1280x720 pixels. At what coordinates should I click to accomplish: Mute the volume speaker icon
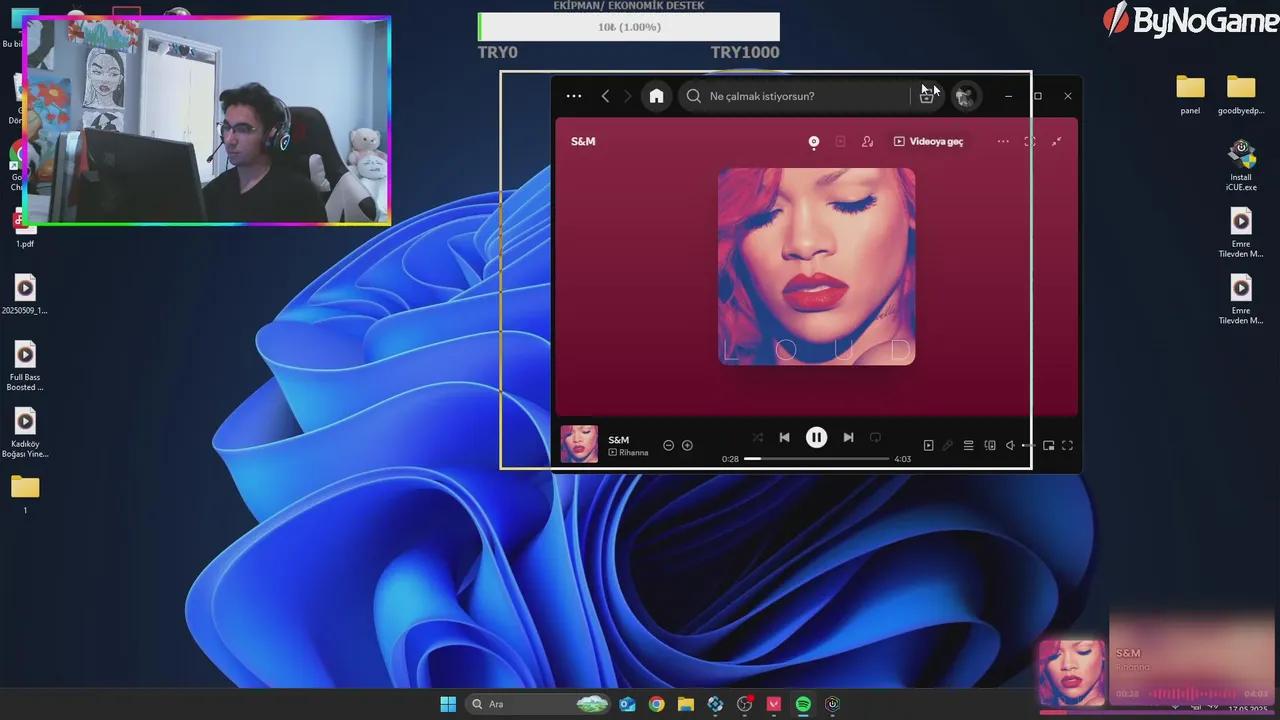1010,445
